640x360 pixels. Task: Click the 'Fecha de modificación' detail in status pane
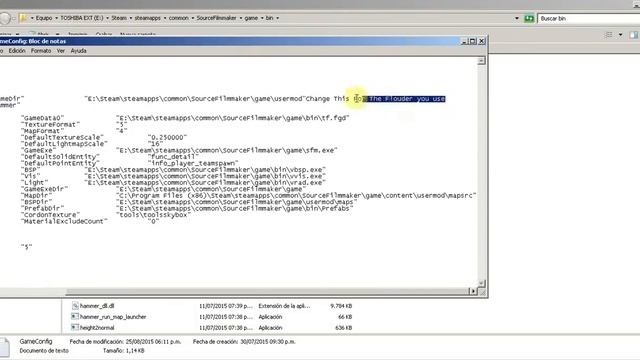click(x=125, y=342)
